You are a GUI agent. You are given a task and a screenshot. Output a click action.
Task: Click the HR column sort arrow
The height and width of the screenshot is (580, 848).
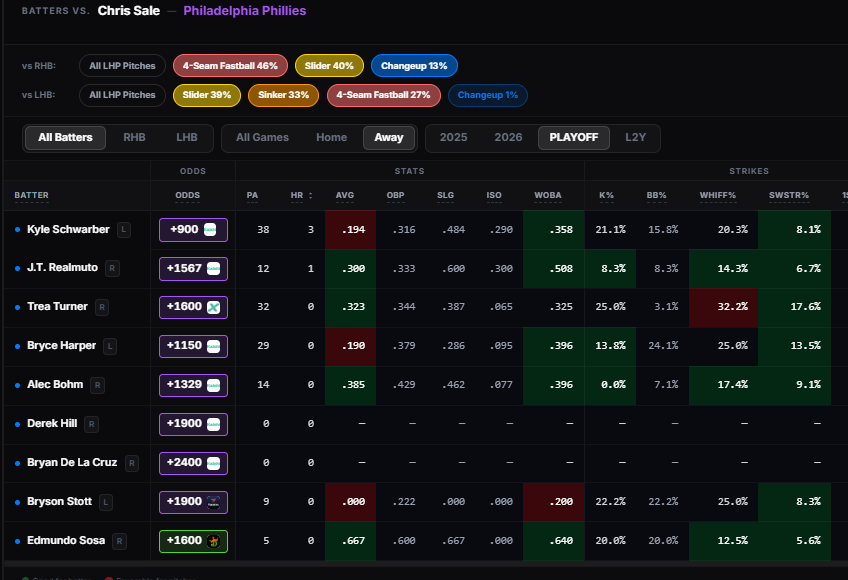tap(310, 195)
